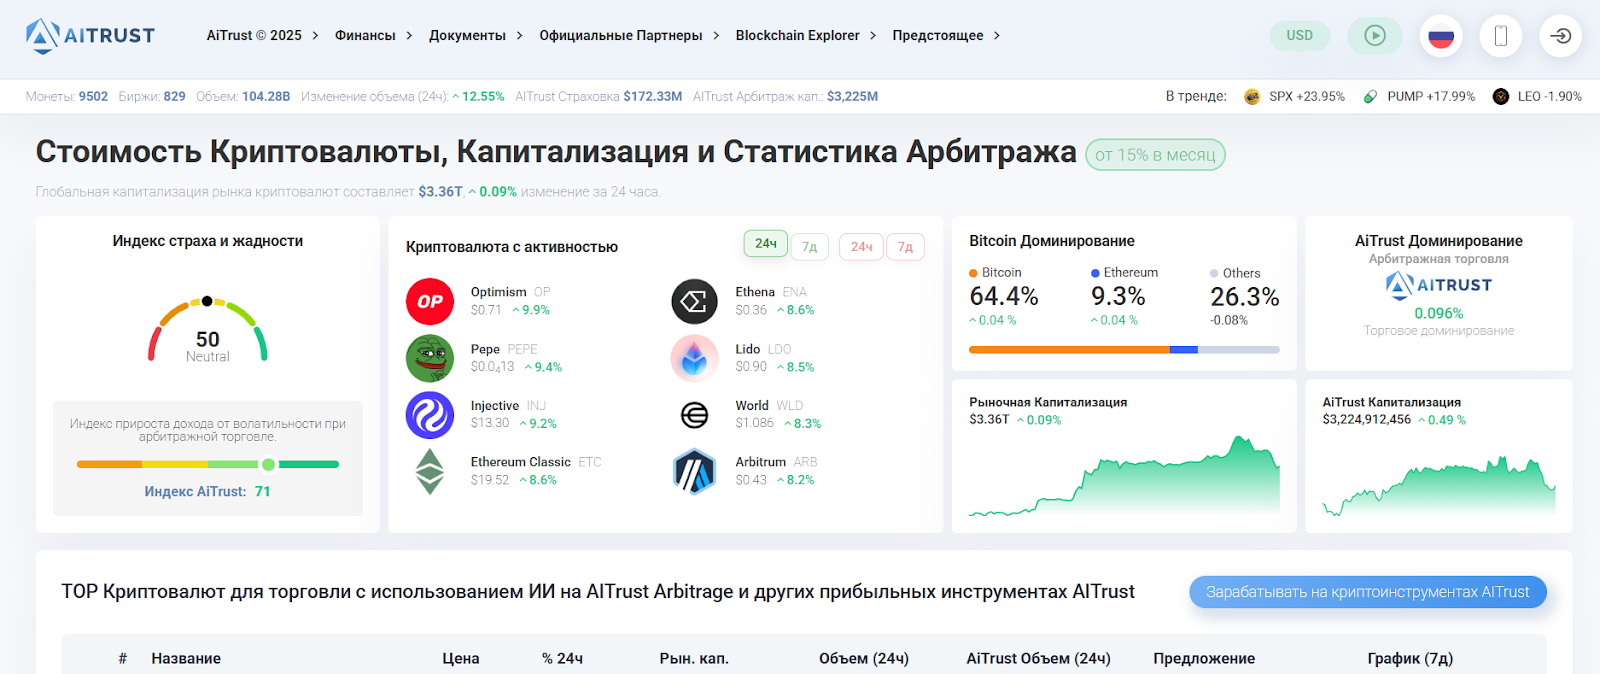Sort table by Цена column
1600x674 pixels.
461,658
